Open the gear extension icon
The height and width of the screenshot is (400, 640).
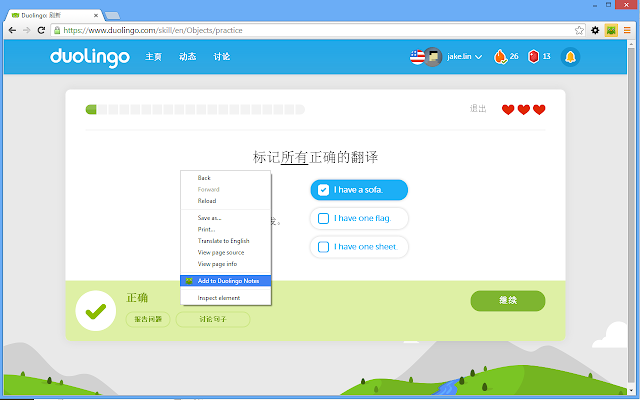[595, 30]
